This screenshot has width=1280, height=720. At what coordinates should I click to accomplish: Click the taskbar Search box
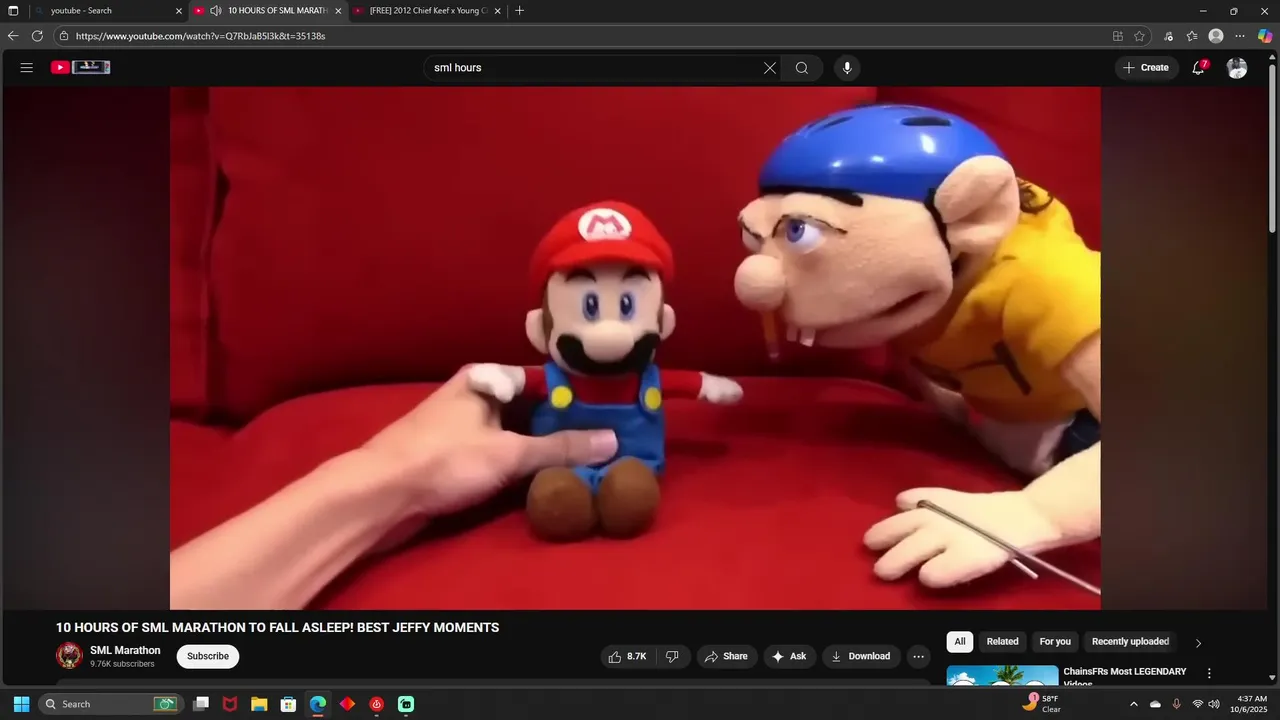[111, 704]
